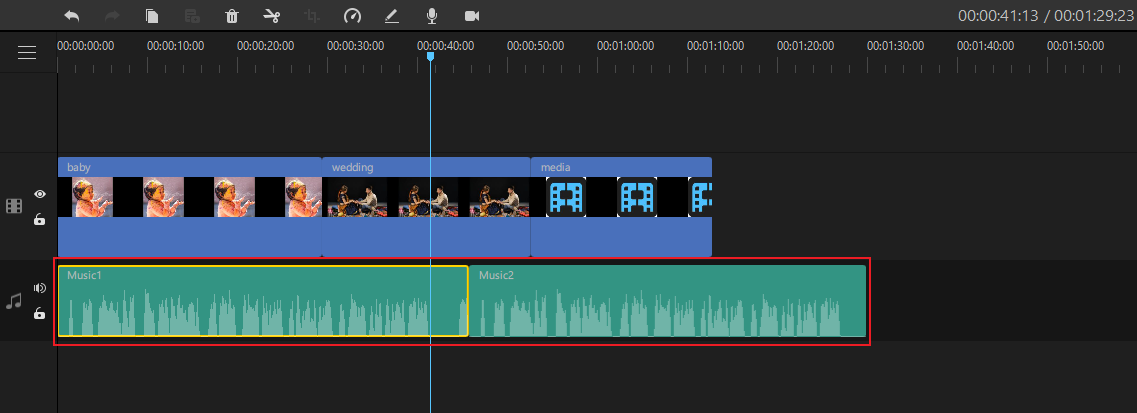Click the greyed Paste icon
Screen dimensions: 1137x413
point(191,16)
